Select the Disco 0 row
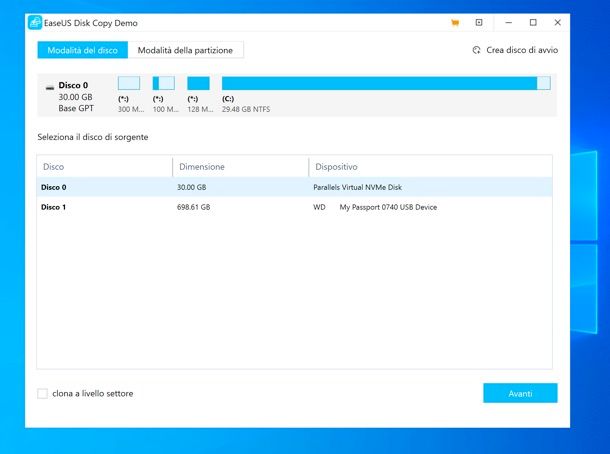This screenshot has height=454, width=610. (x=294, y=187)
